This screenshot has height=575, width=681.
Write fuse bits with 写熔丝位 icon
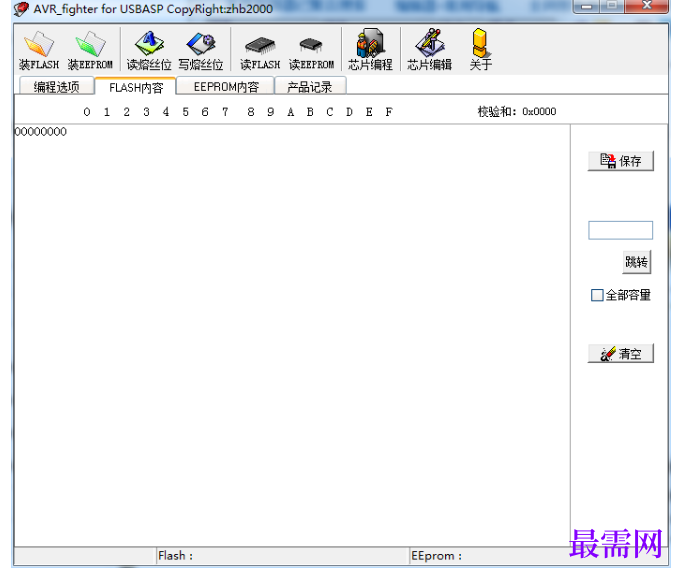click(201, 50)
